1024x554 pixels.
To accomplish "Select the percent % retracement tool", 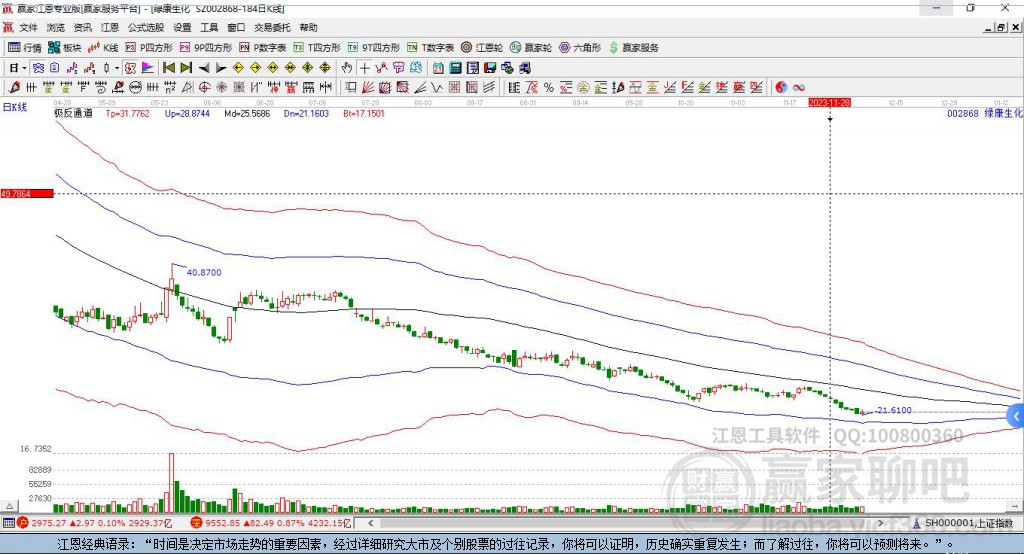I will point(549,87).
